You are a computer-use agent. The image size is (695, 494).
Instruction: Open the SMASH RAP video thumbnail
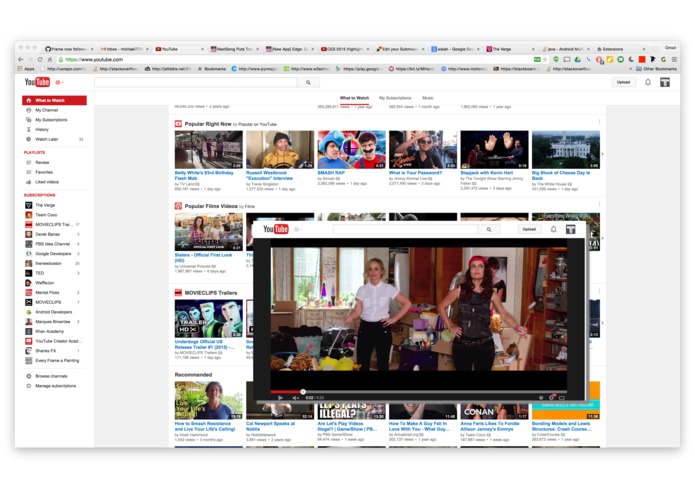(x=351, y=149)
